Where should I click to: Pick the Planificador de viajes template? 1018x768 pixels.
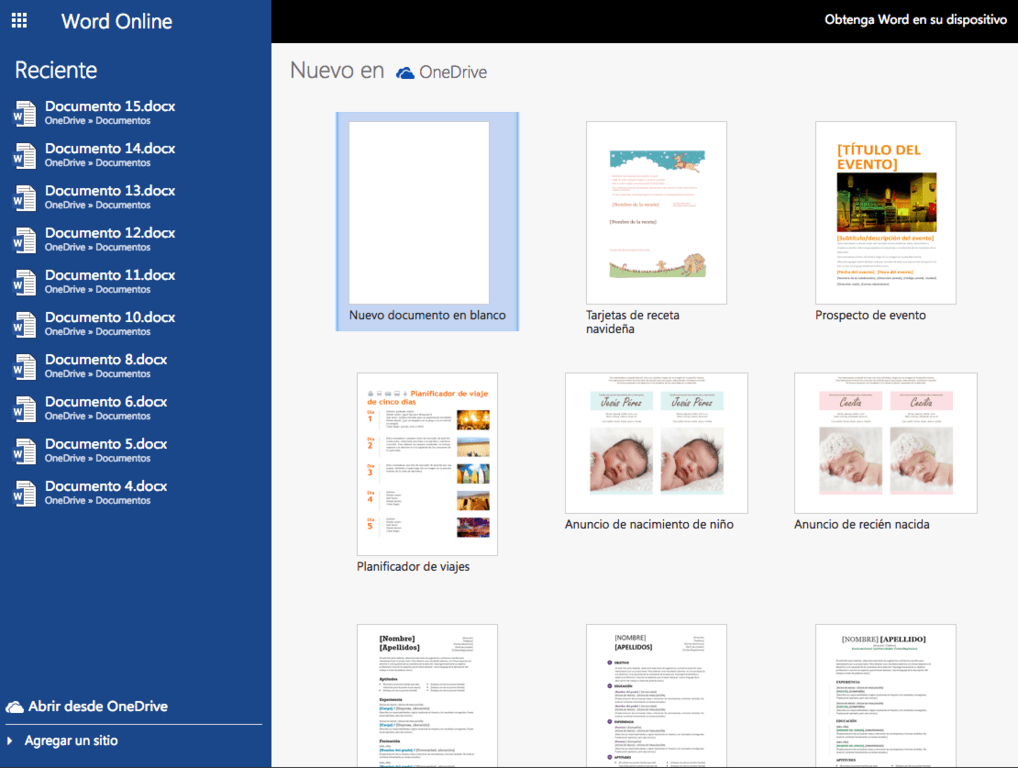coord(427,464)
